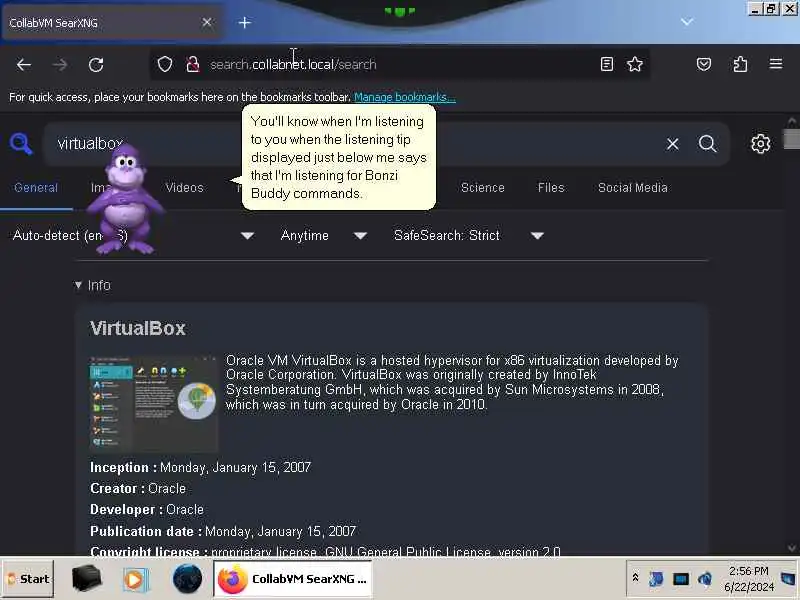Switch to the Videos category tab
Image resolution: width=800 pixels, height=600 pixels.
coord(184,188)
